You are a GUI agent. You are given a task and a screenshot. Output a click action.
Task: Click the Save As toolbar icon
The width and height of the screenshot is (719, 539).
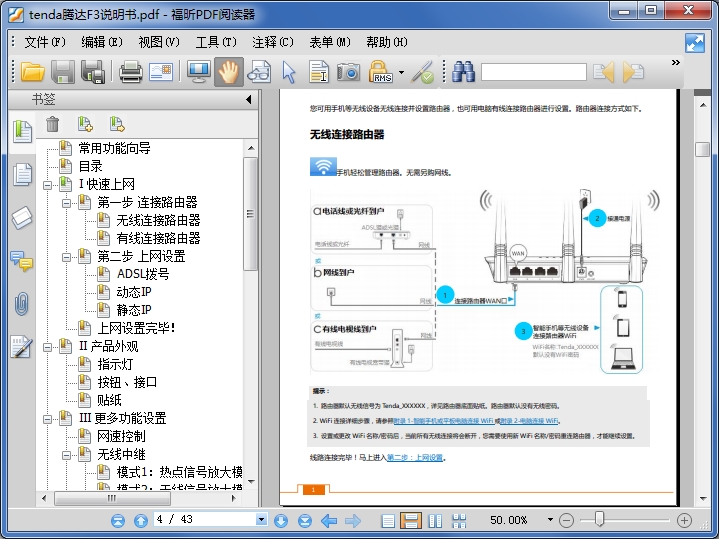pos(93,72)
